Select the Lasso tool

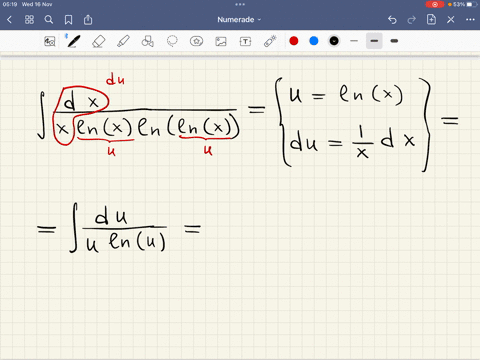(172, 41)
